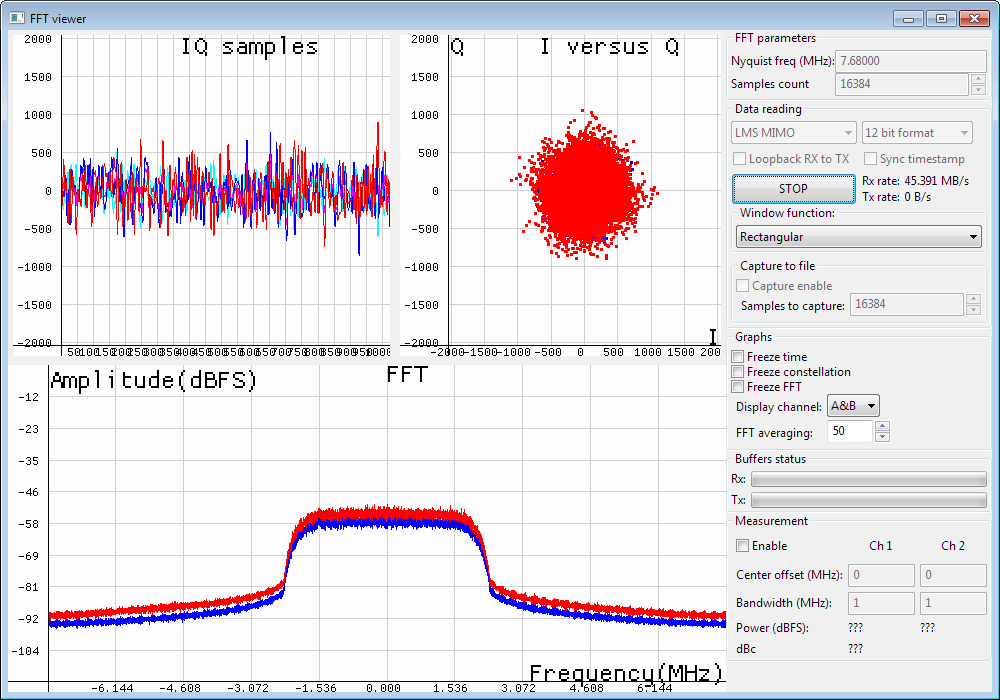Click the Rx buffer status bar
Viewport: 1000px width, 700px height.
(x=869, y=479)
